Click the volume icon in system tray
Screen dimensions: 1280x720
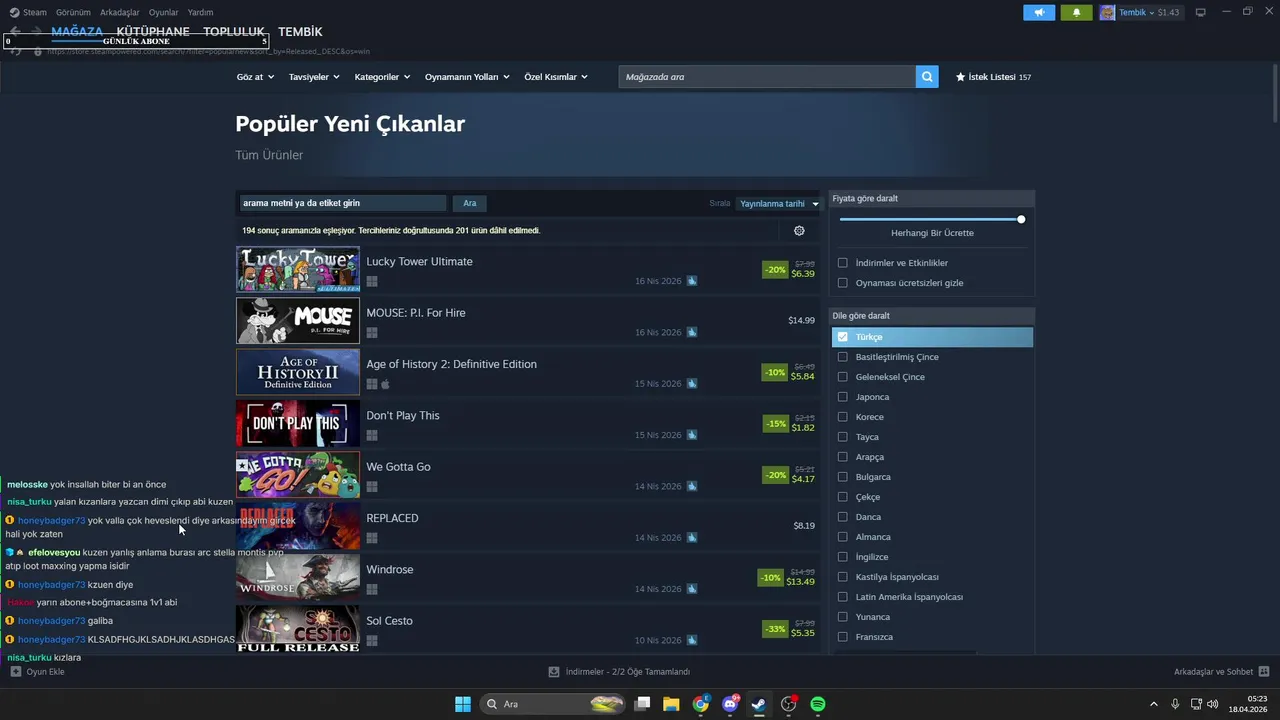[1212, 704]
